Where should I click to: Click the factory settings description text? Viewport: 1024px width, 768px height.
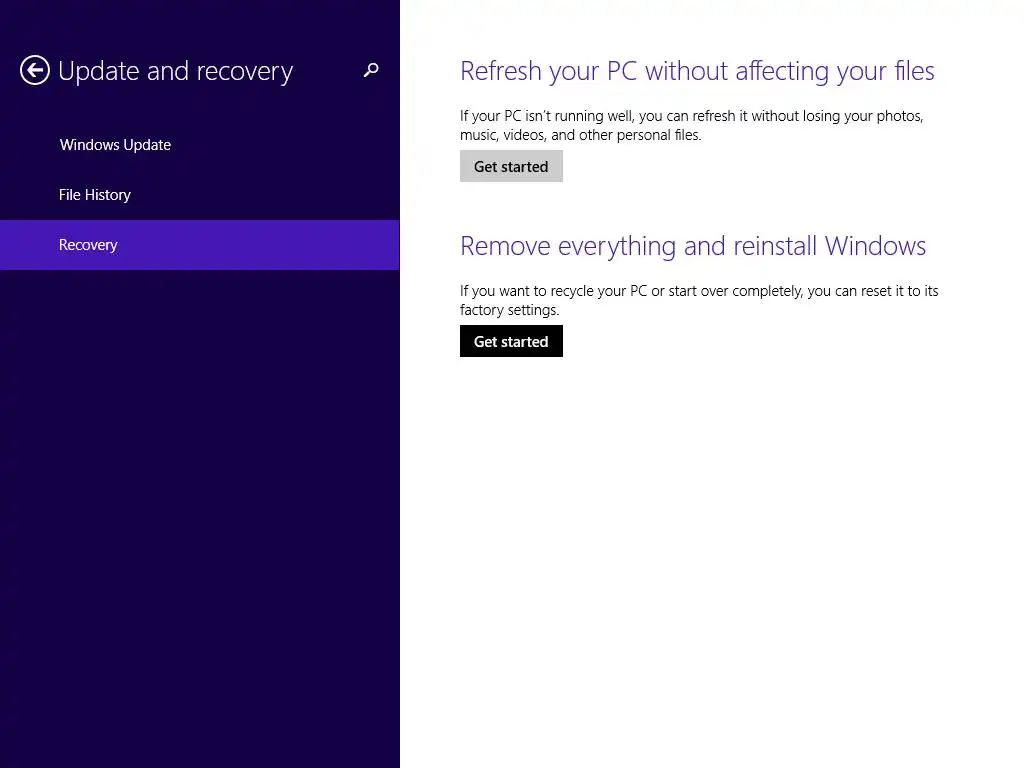click(699, 300)
